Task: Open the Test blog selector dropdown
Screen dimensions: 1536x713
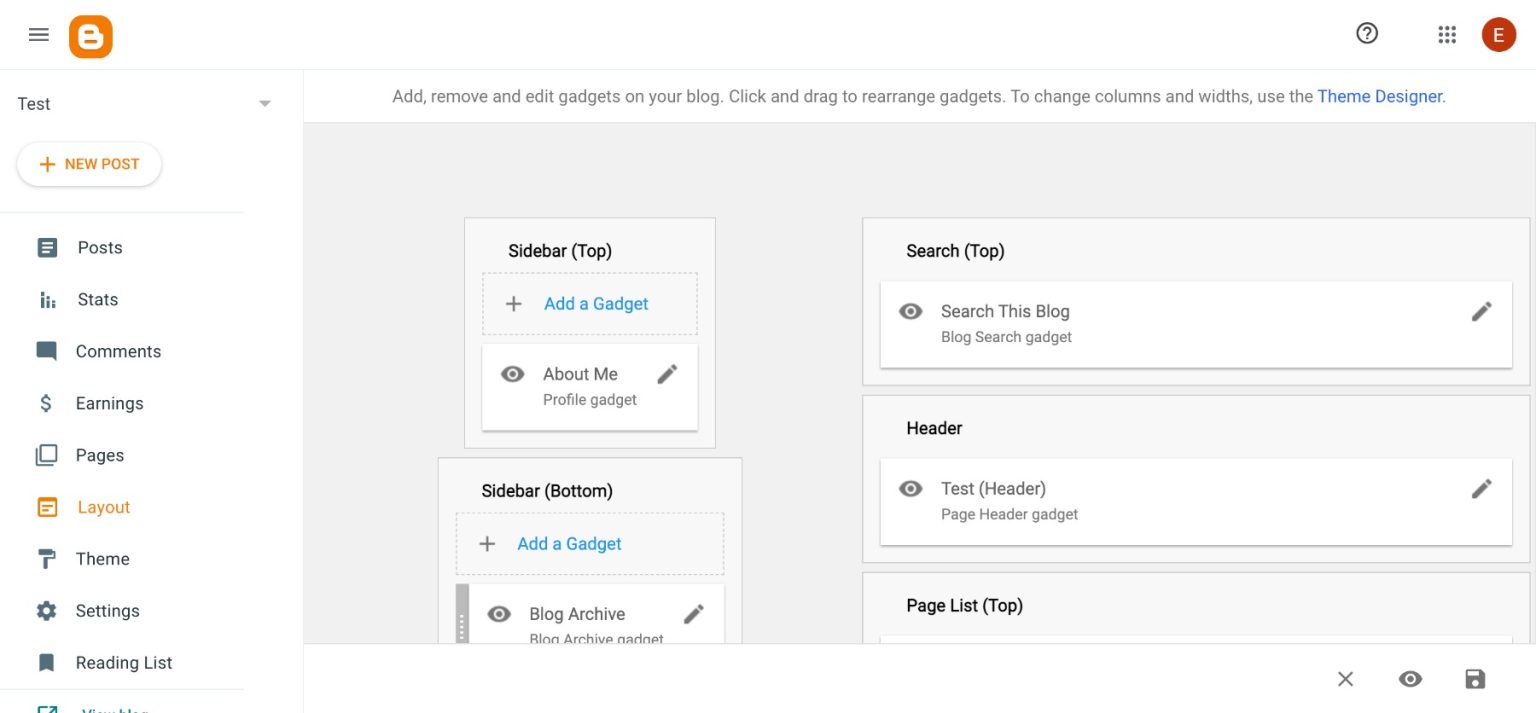Action: pyautogui.click(x=264, y=103)
